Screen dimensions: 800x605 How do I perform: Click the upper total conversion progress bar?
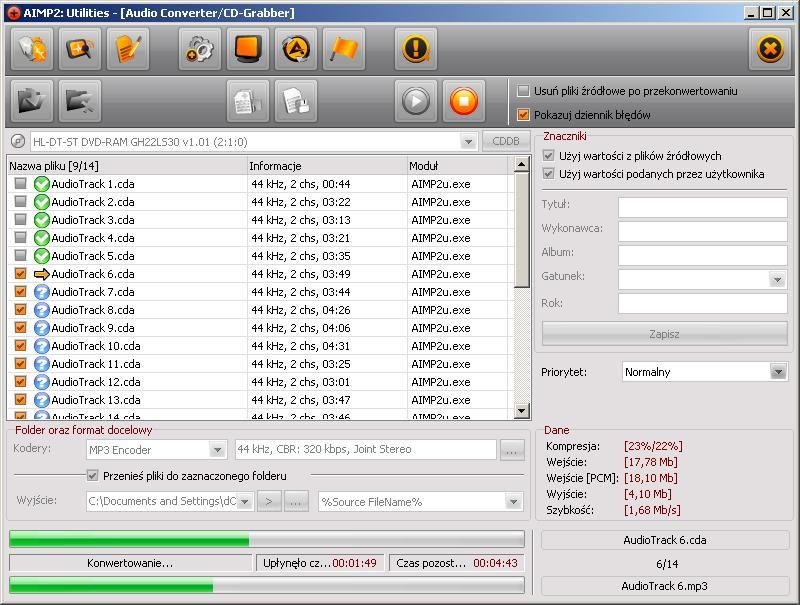coord(267,539)
